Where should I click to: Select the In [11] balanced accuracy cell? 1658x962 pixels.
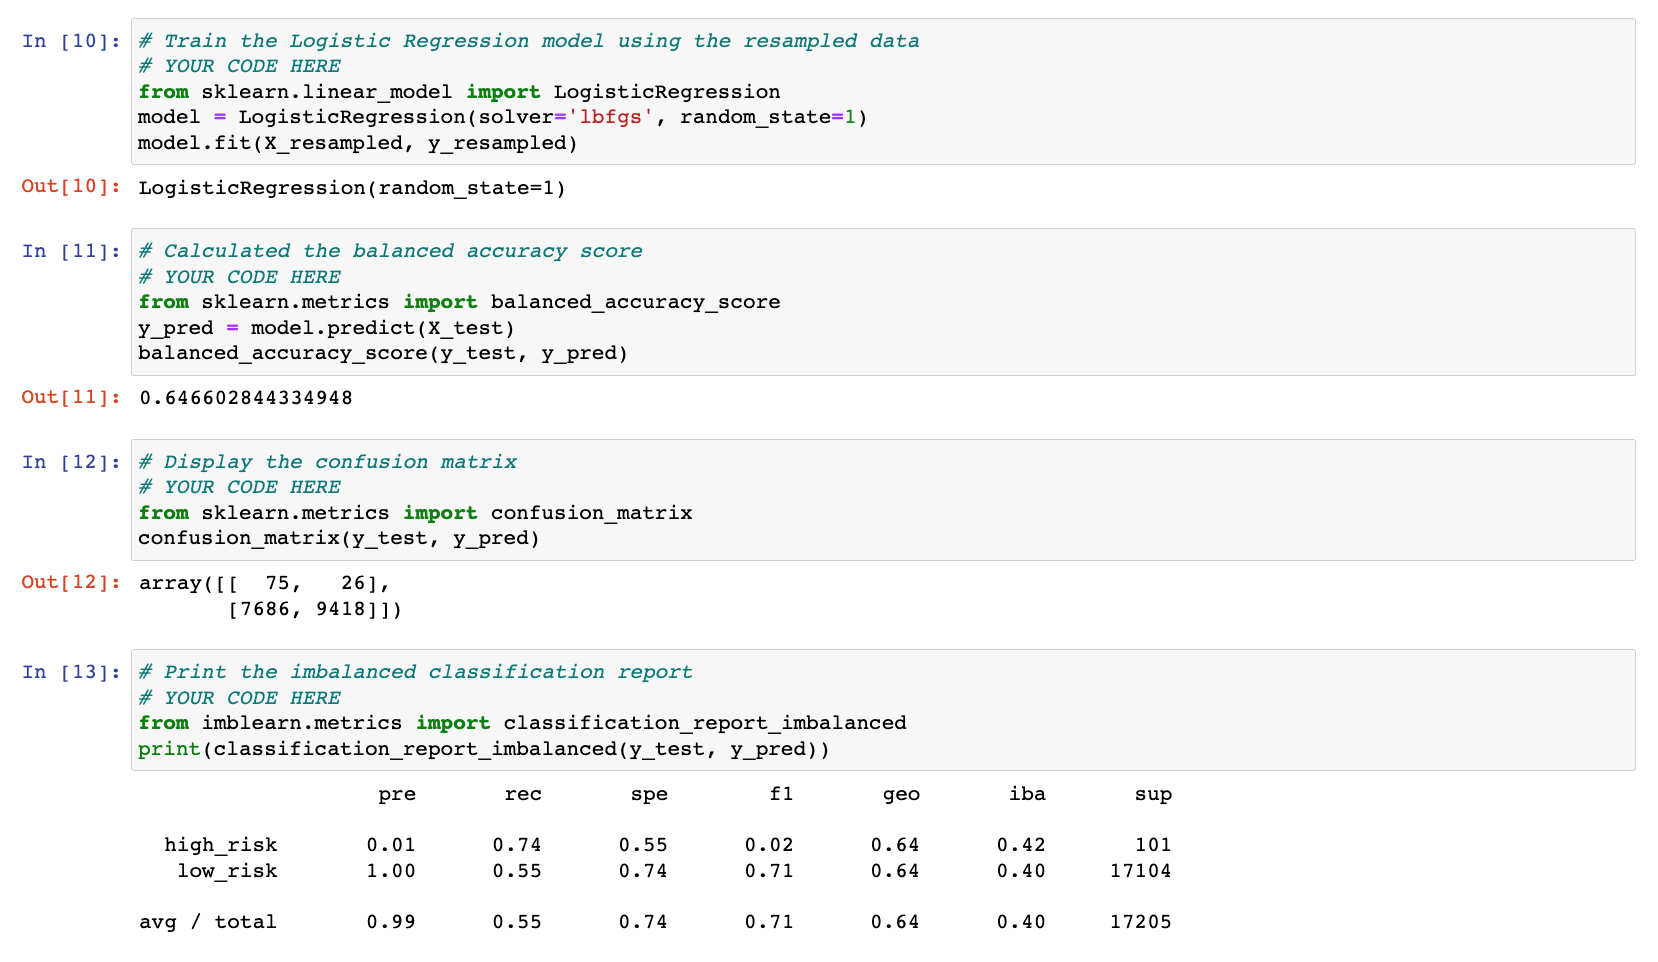point(883,302)
